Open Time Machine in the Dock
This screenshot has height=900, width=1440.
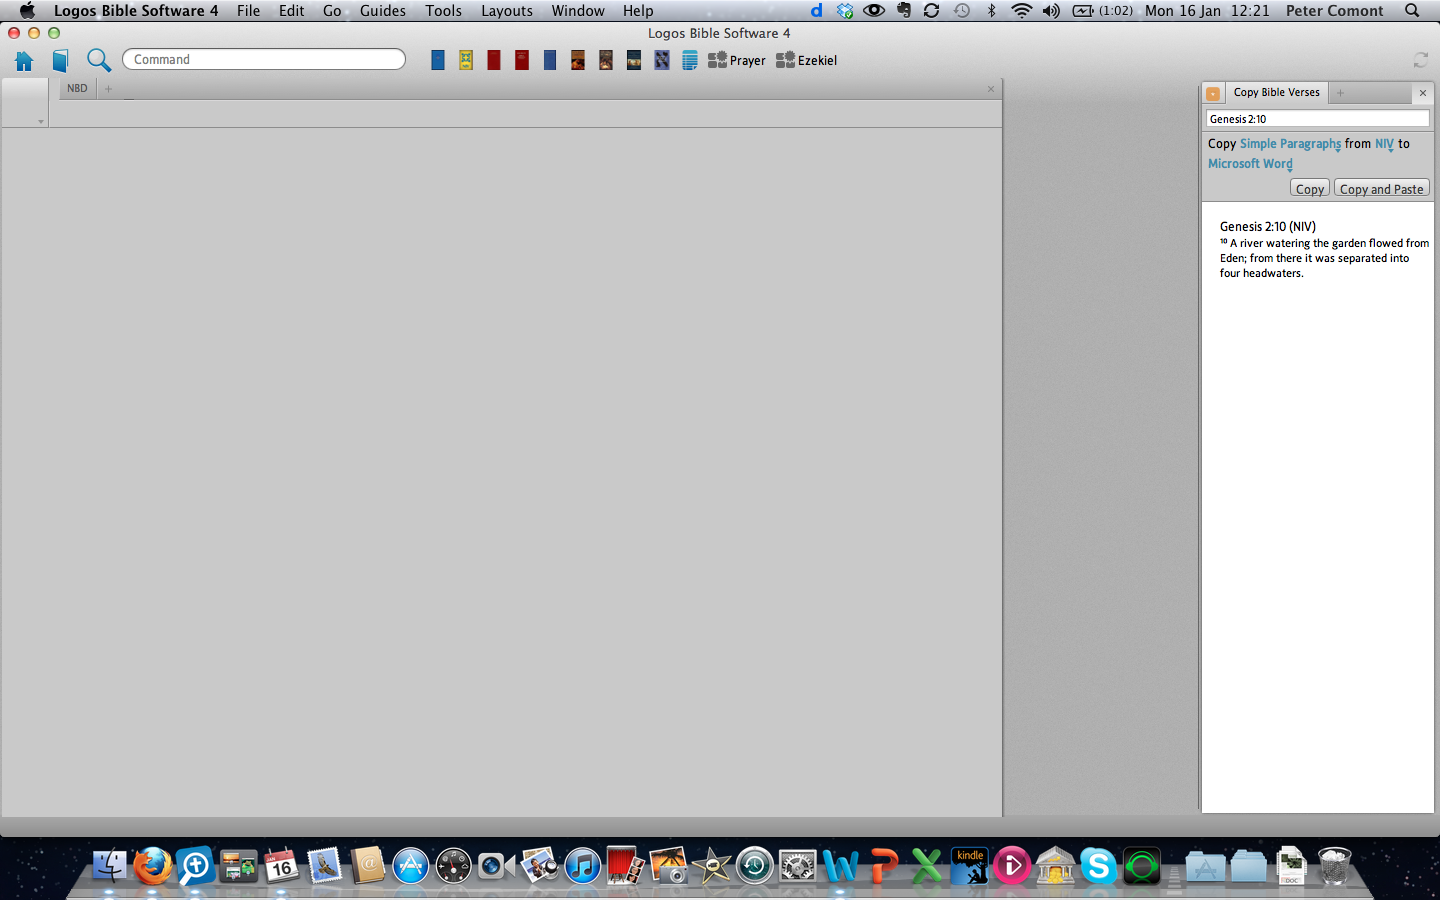point(755,865)
